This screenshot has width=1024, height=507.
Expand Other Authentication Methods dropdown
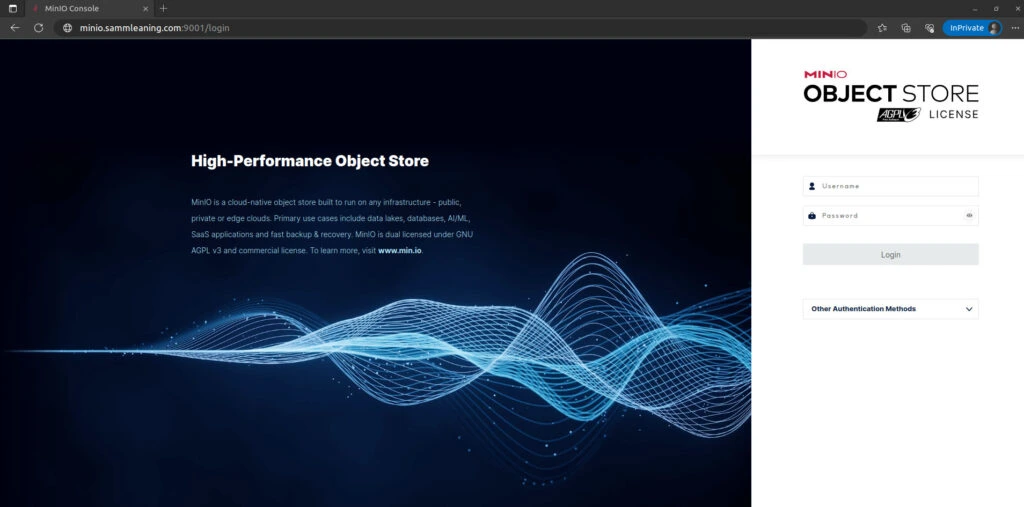coord(891,309)
